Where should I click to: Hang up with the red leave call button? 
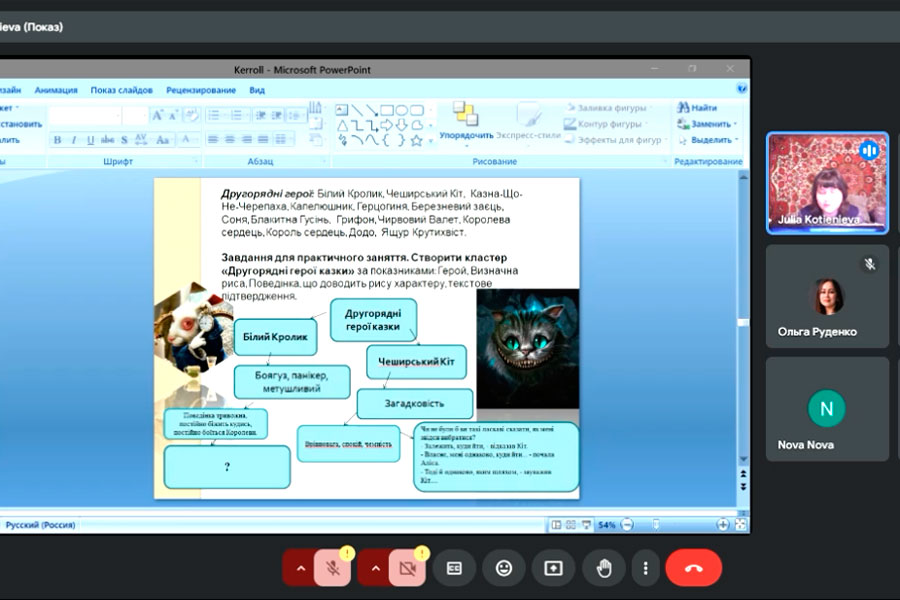694,568
